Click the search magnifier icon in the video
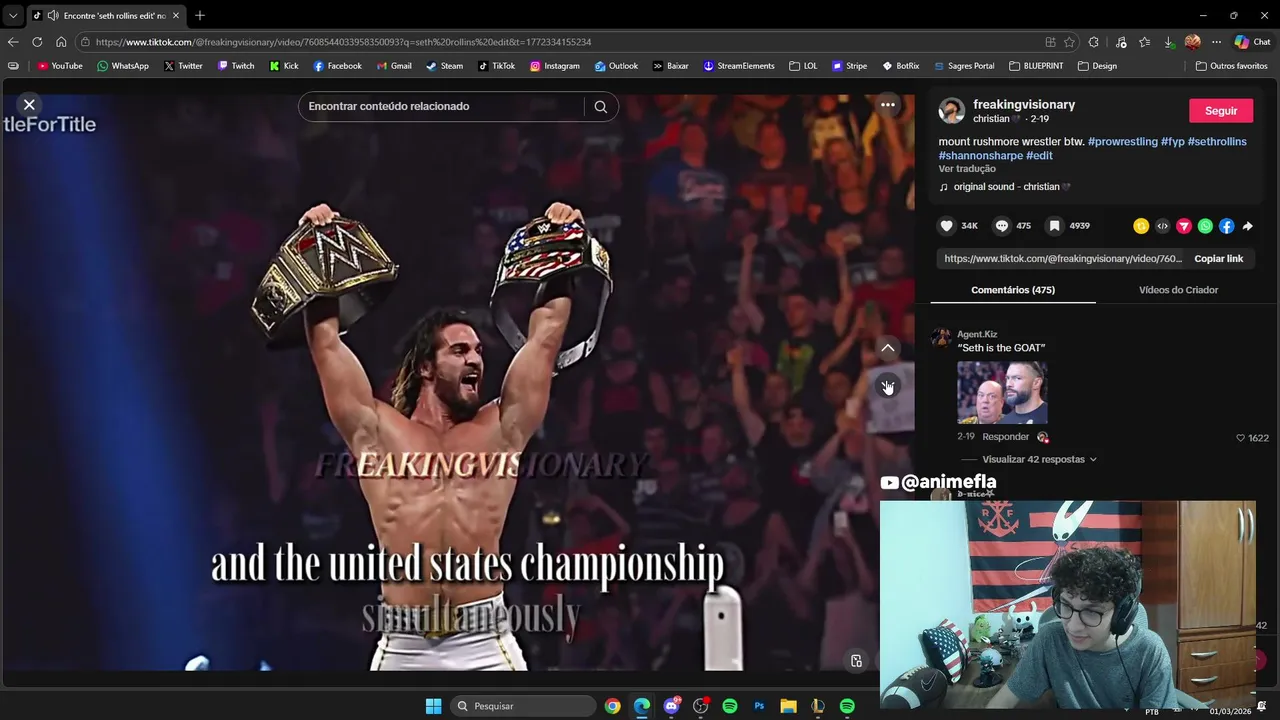 pos(601,106)
